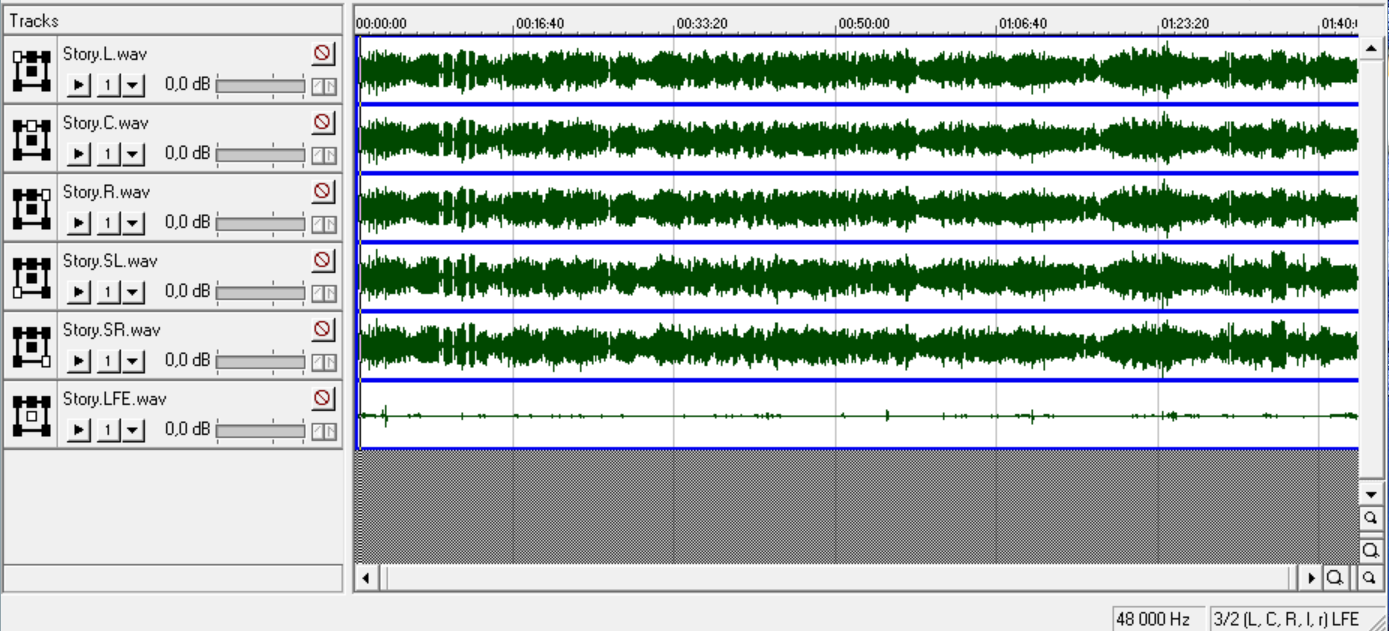Screen dimensions: 1389x631
Task: Mute the Story.R.wav track
Action: pyautogui.click(x=322, y=192)
